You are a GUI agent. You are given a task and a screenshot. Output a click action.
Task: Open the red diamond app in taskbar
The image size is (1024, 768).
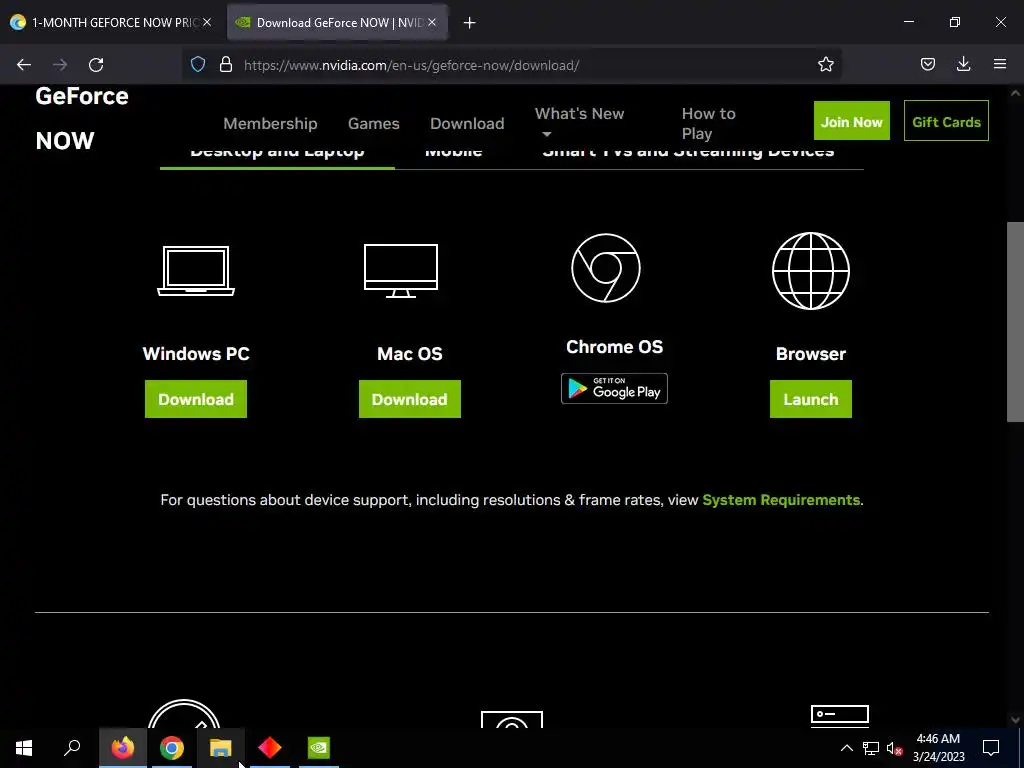pyautogui.click(x=269, y=748)
